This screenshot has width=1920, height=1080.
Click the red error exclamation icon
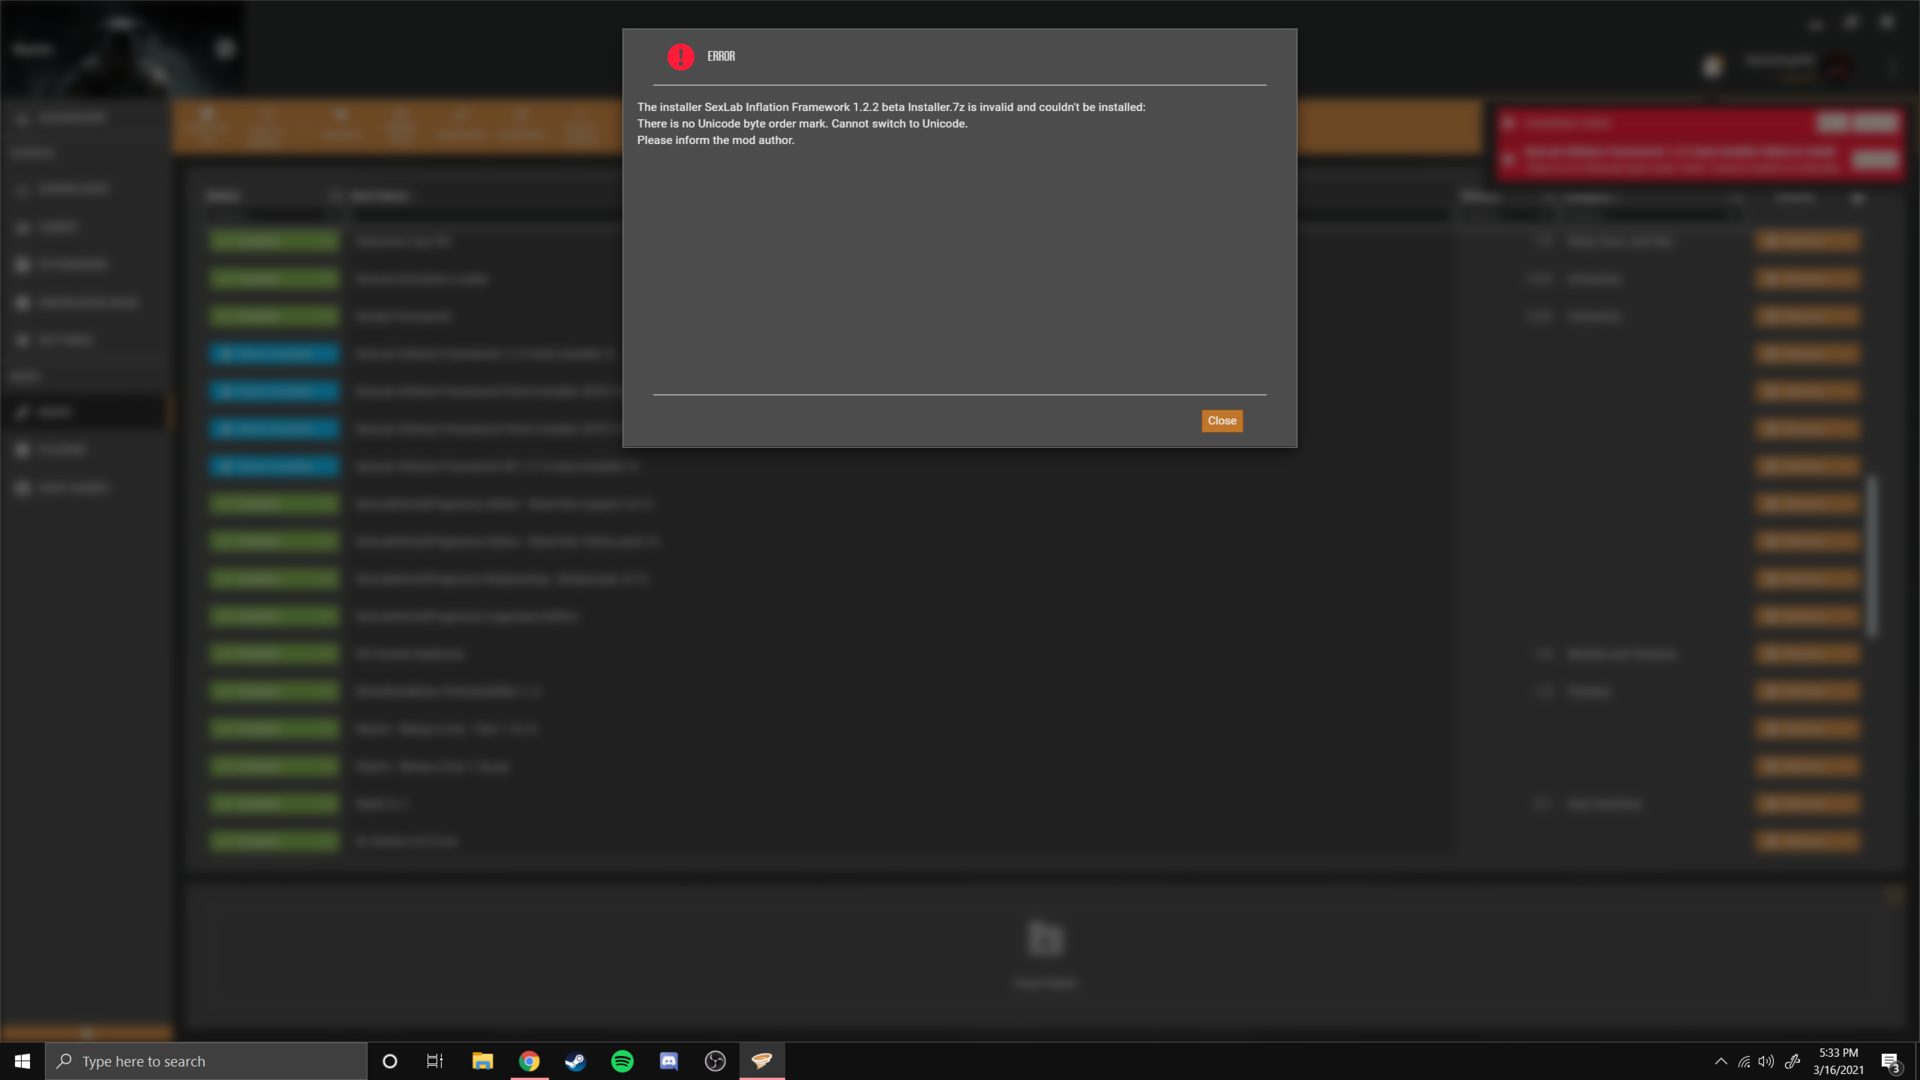pos(681,57)
